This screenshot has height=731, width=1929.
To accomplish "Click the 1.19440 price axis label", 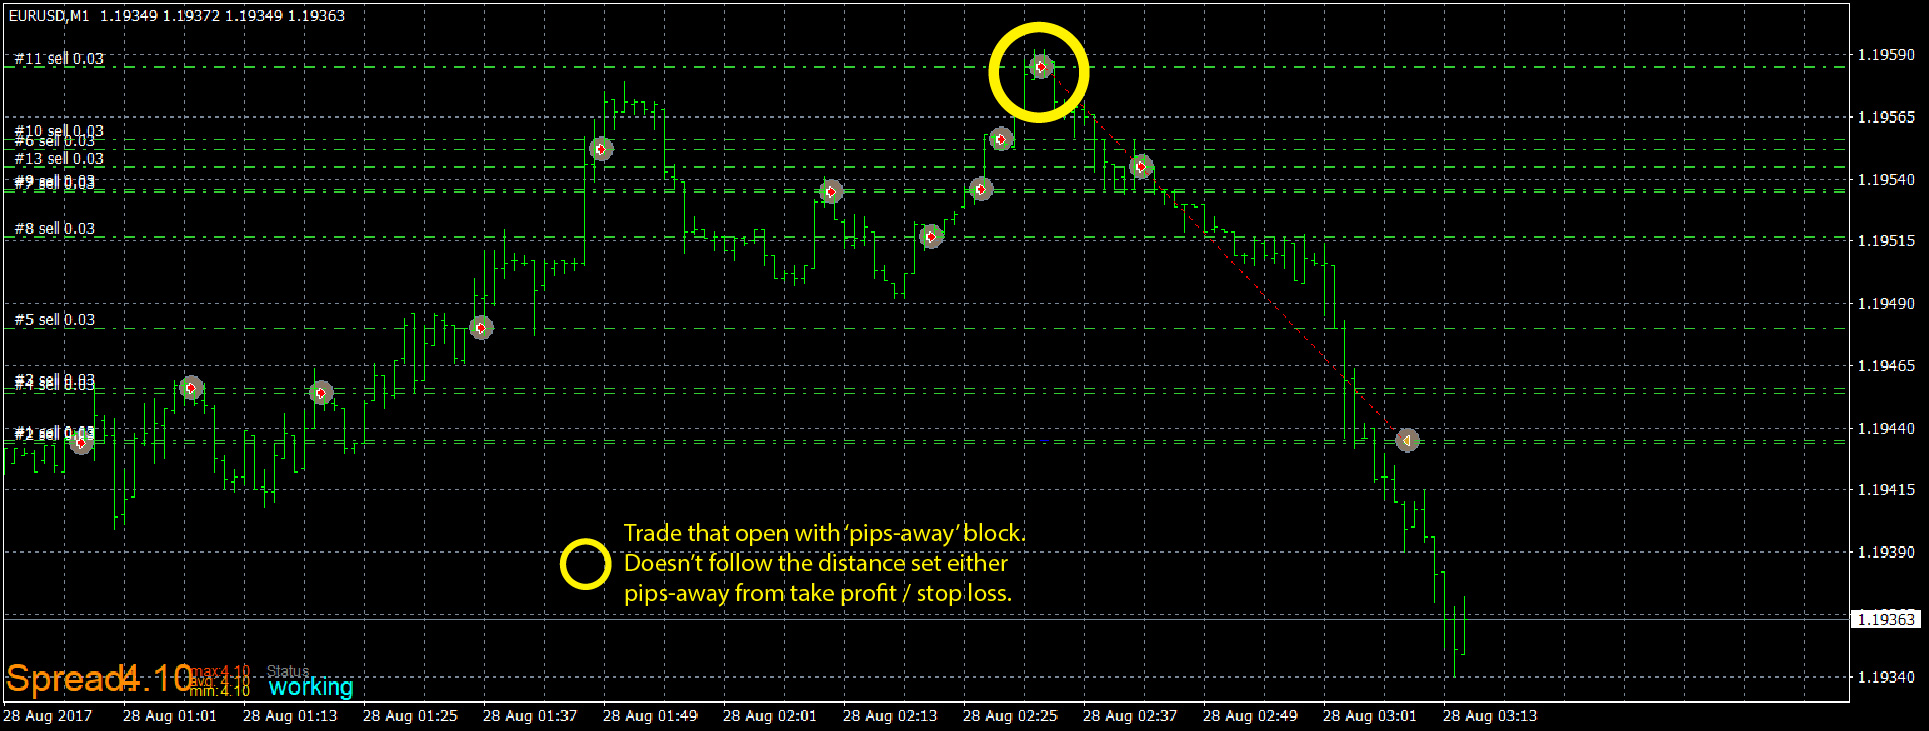I will (1886, 428).
